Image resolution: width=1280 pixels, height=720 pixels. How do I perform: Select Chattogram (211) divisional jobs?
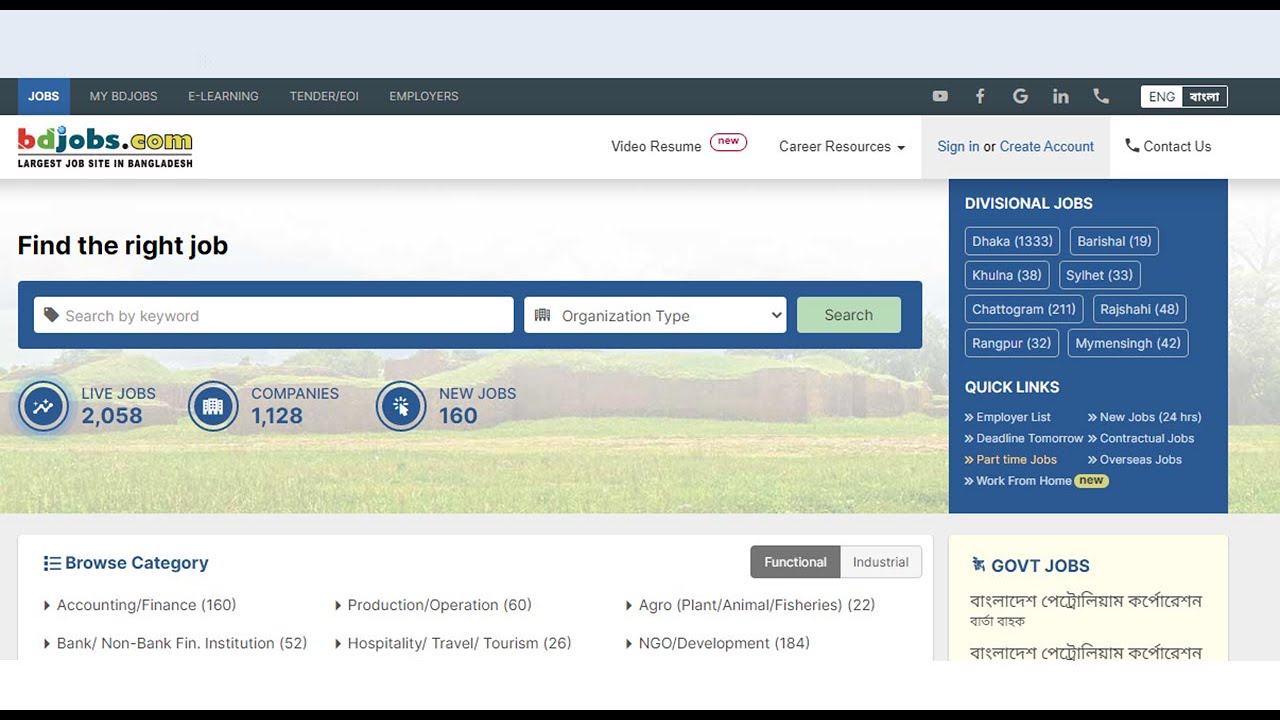[1024, 309]
